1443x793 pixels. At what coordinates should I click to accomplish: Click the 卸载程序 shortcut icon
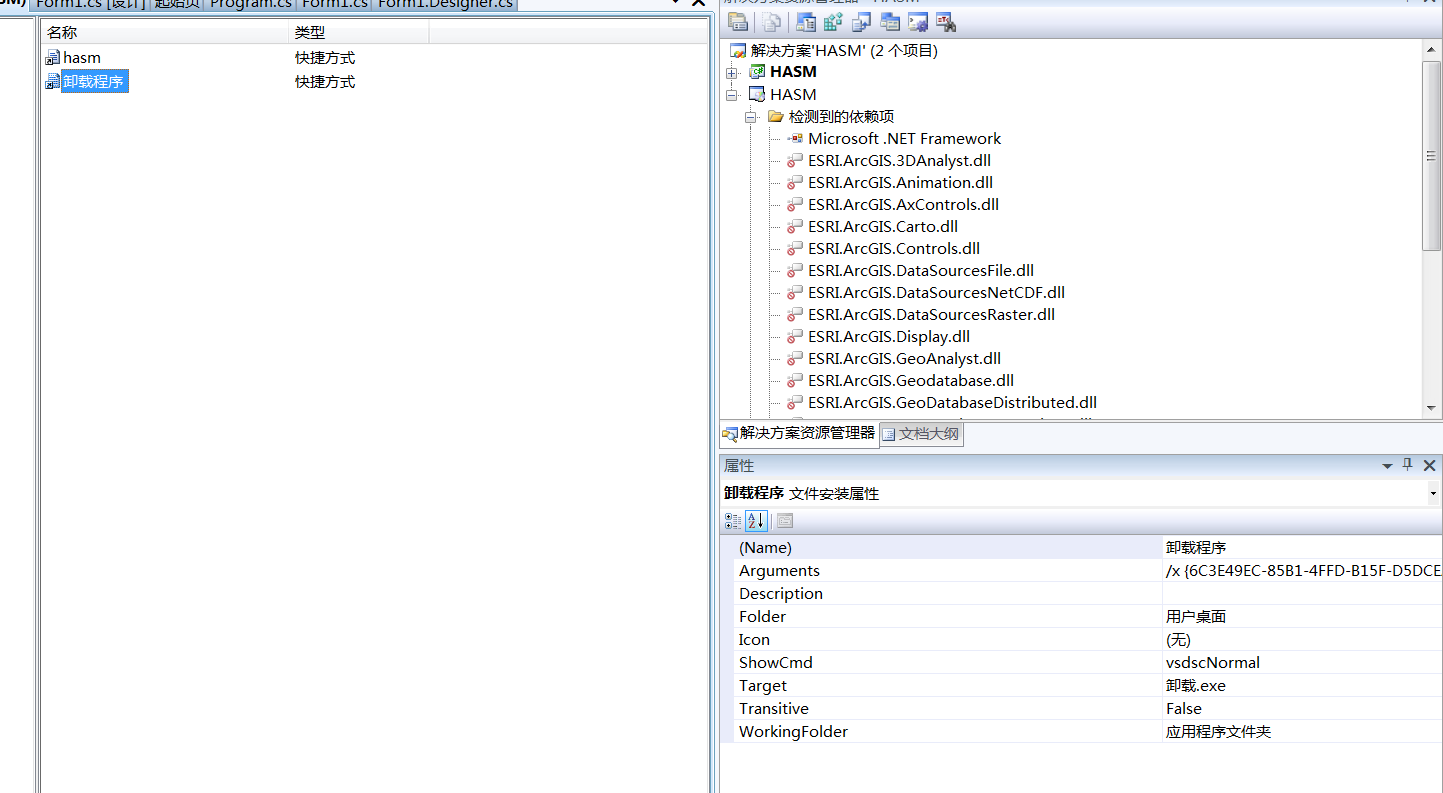click(x=53, y=82)
